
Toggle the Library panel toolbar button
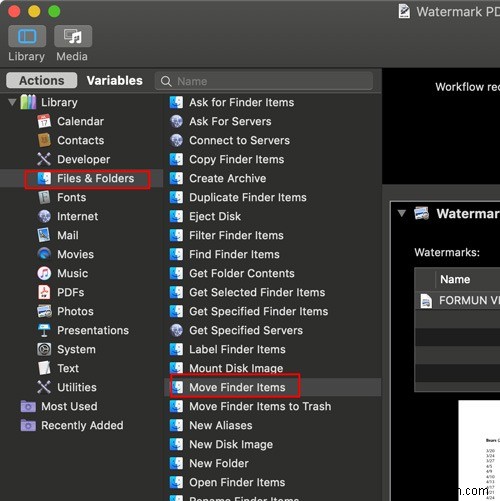click(x=27, y=36)
